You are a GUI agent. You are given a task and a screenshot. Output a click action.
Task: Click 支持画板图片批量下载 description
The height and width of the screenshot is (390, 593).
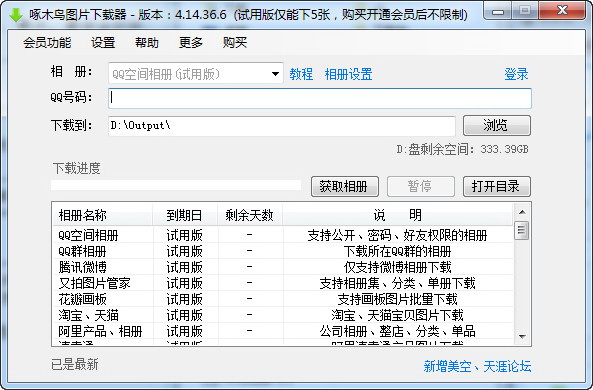click(397, 299)
